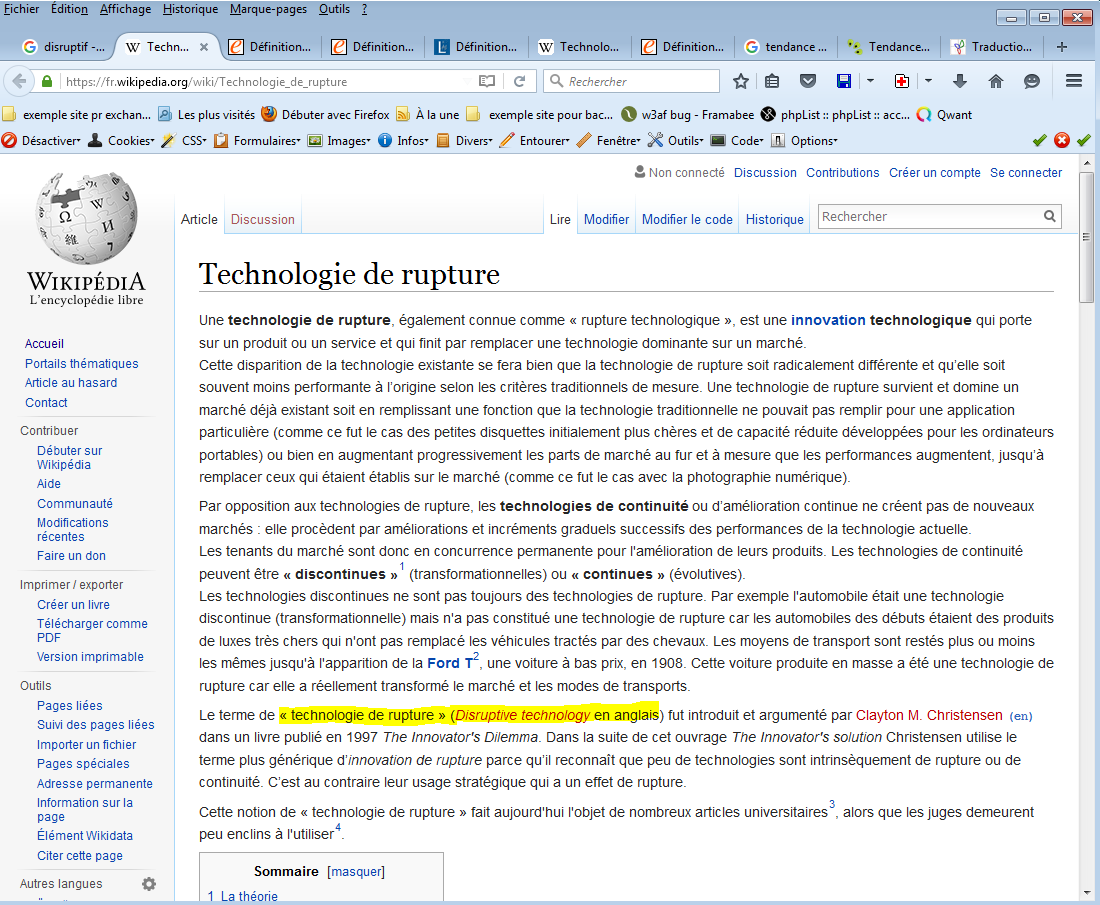Toggle reader view book icon
Screen dimensions: 1100x905
click(x=487, y=81)
